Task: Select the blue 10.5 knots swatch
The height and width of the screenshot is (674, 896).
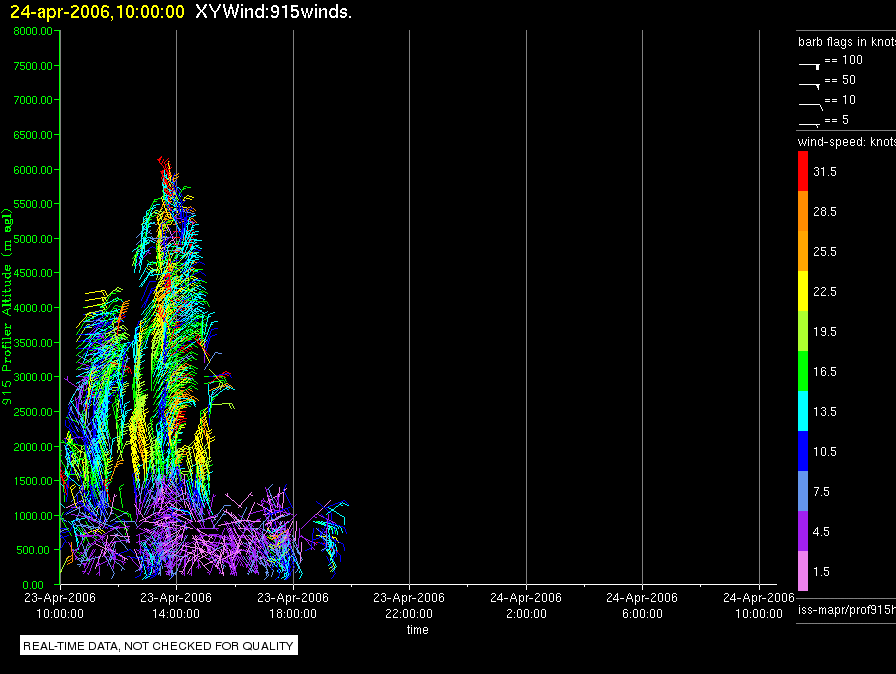Action: click(803, 451)
